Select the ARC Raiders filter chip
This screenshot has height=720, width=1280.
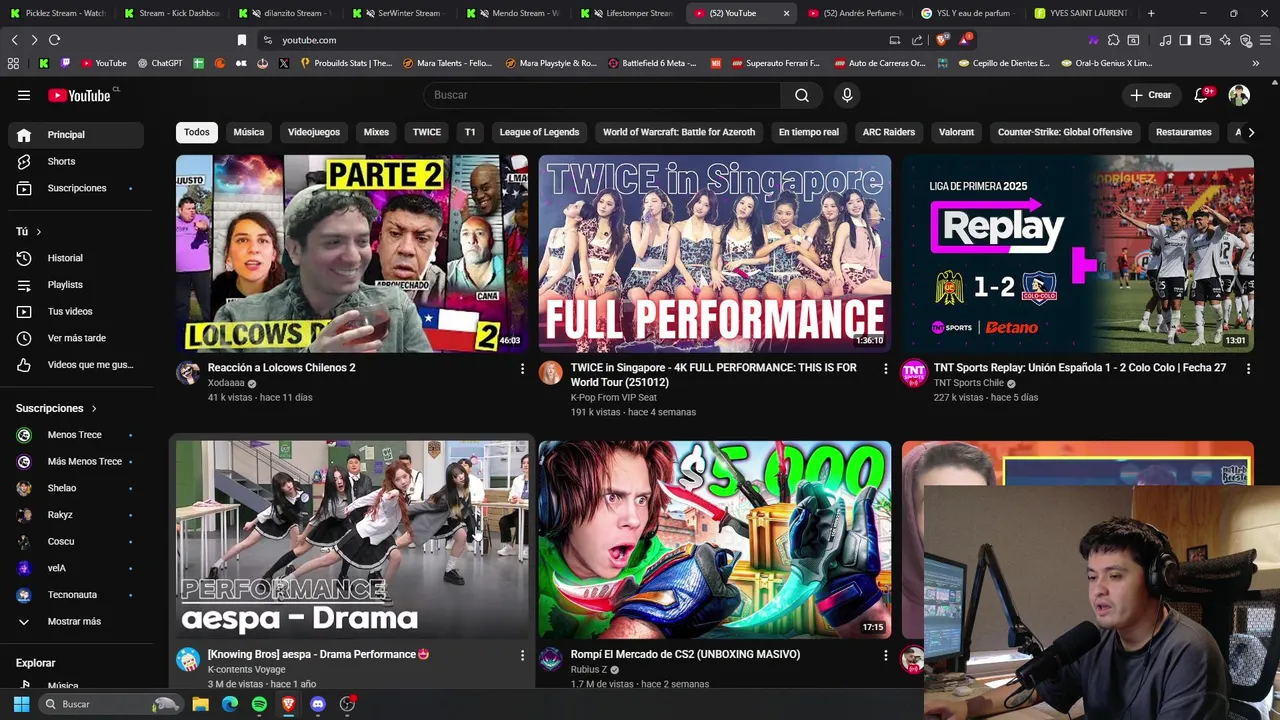tap(889, 132)
